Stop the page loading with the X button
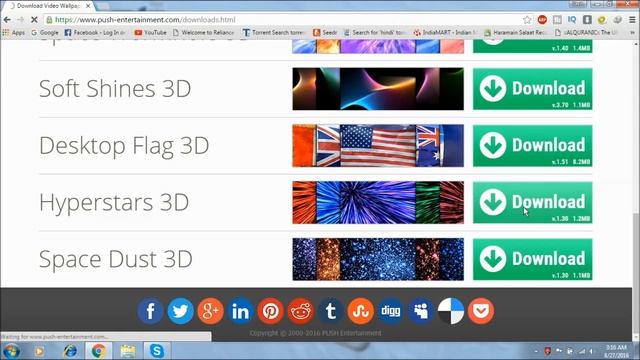 [x=34, y=20]
